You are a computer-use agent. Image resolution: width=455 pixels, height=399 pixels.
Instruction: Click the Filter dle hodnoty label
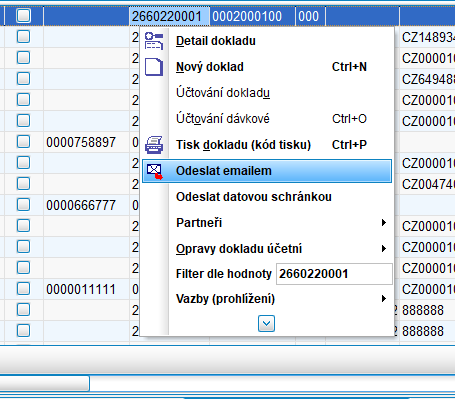[224, 274]
